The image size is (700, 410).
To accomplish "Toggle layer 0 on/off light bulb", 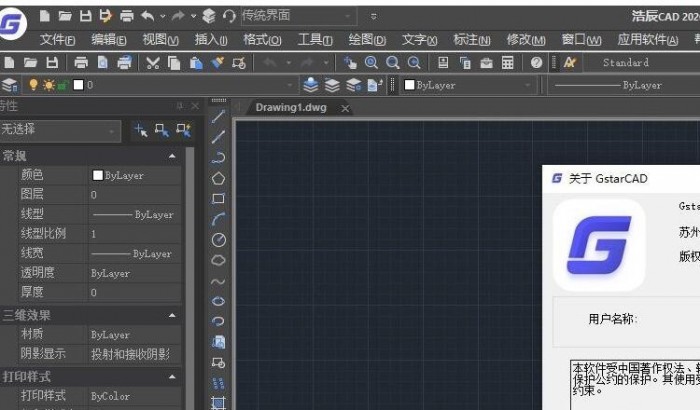I will (x=33, y=84).
